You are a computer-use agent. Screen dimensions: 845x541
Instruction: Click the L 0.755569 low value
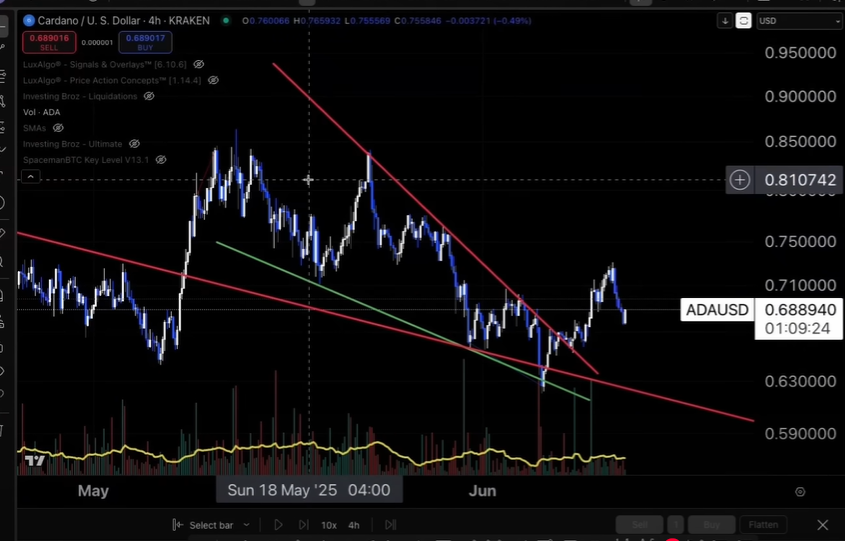click(368, 21)
